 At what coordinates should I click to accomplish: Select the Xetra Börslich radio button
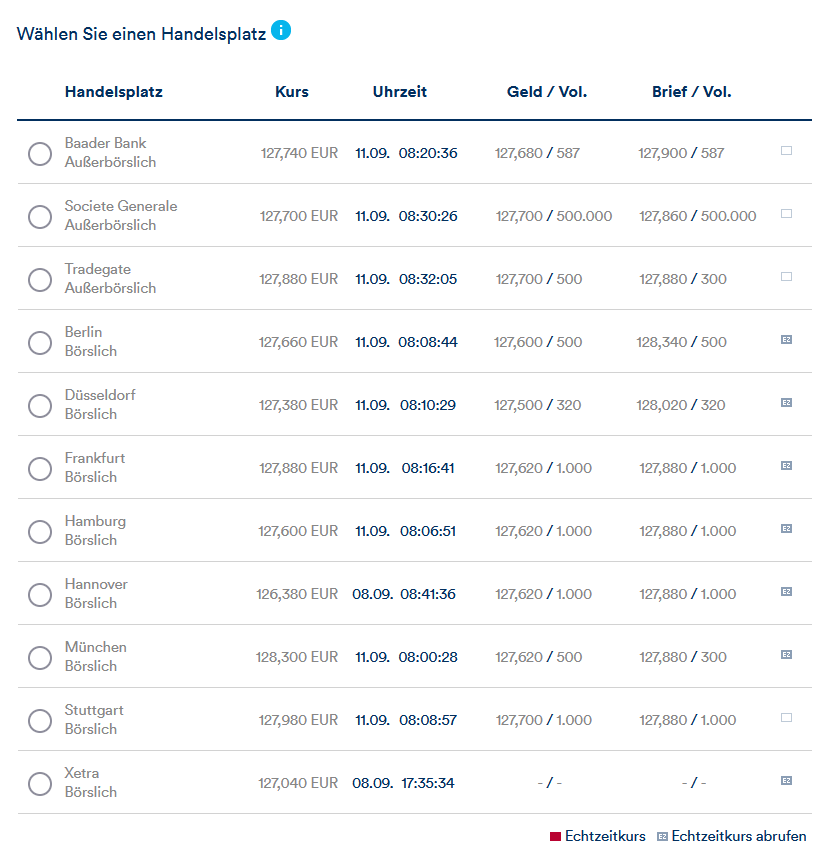(40, 784)
